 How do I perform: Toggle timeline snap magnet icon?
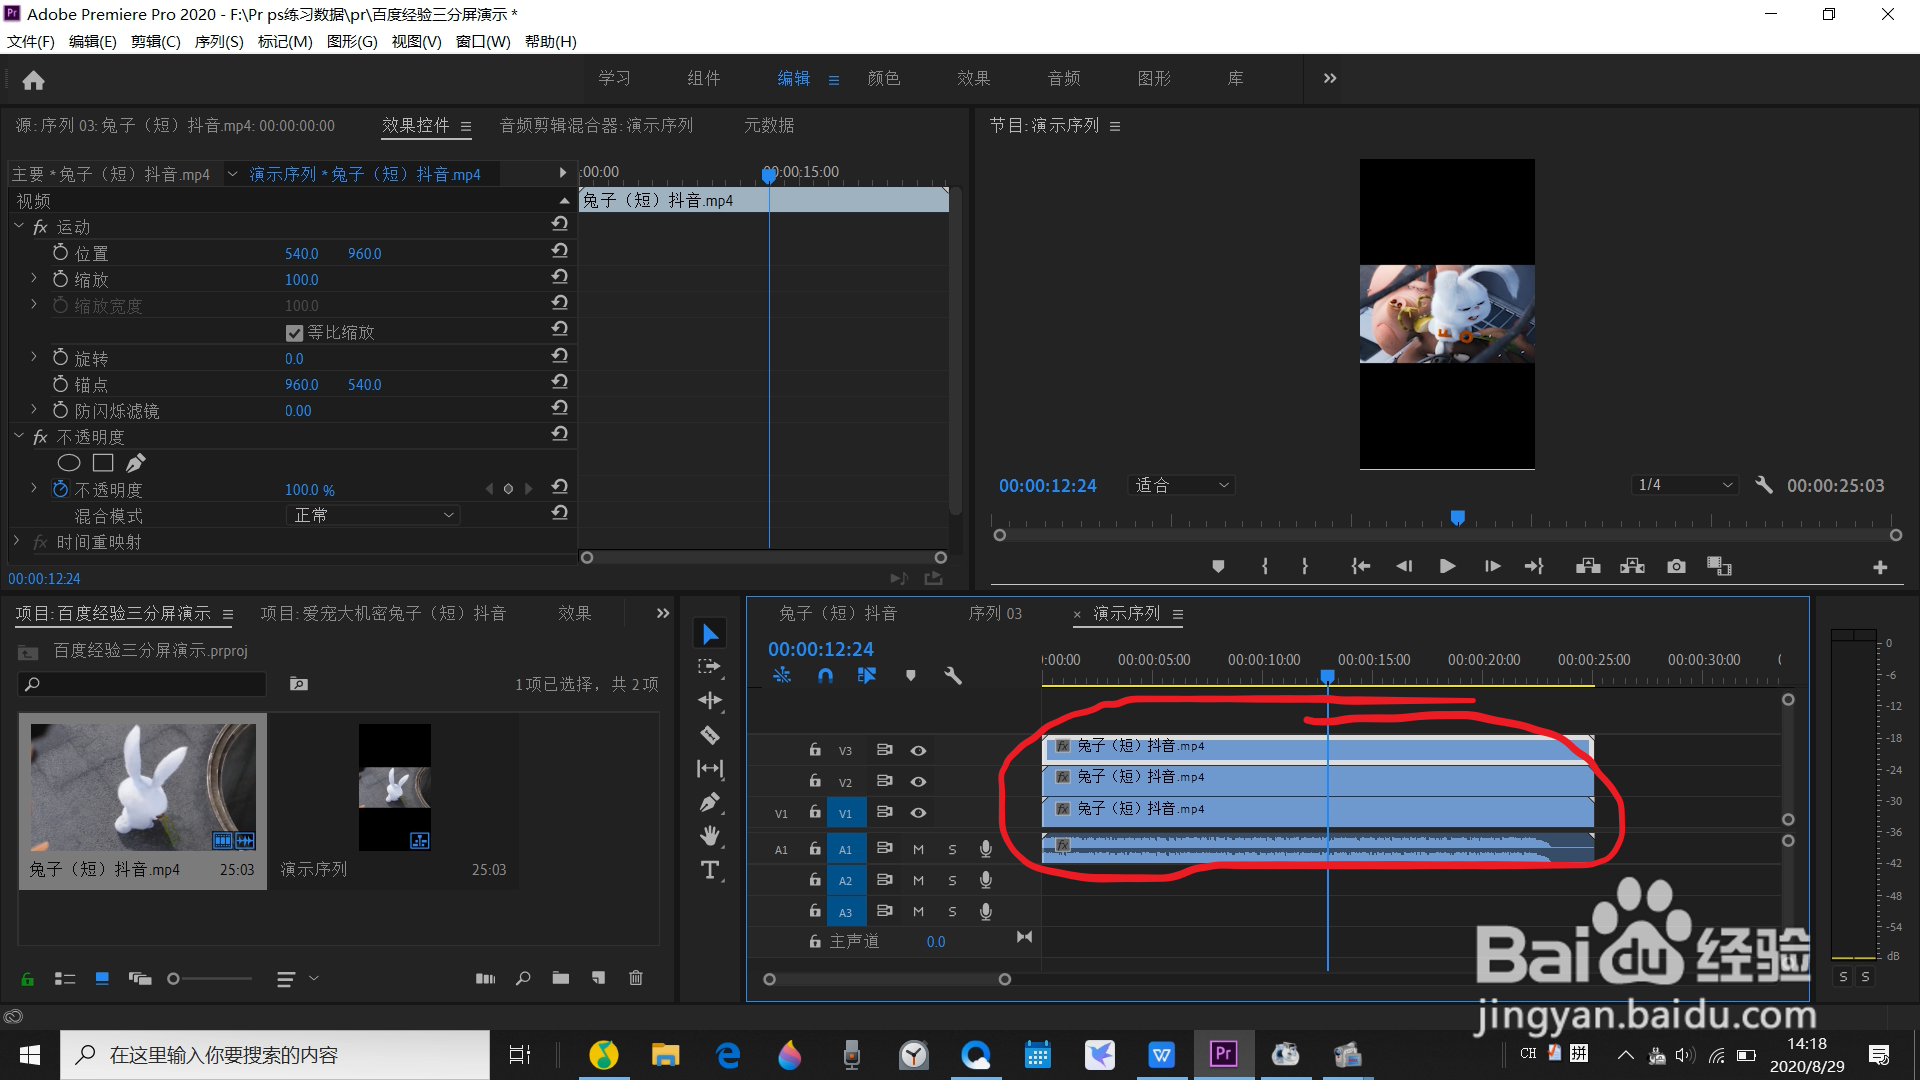pos(825,676)
